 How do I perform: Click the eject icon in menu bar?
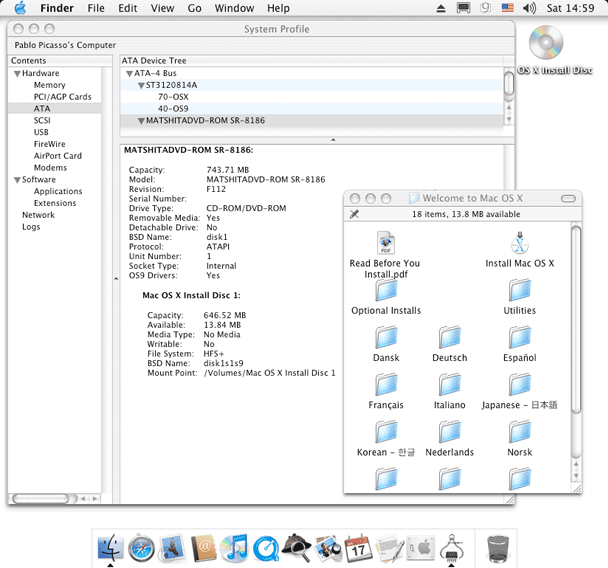(x=441, y=8)
